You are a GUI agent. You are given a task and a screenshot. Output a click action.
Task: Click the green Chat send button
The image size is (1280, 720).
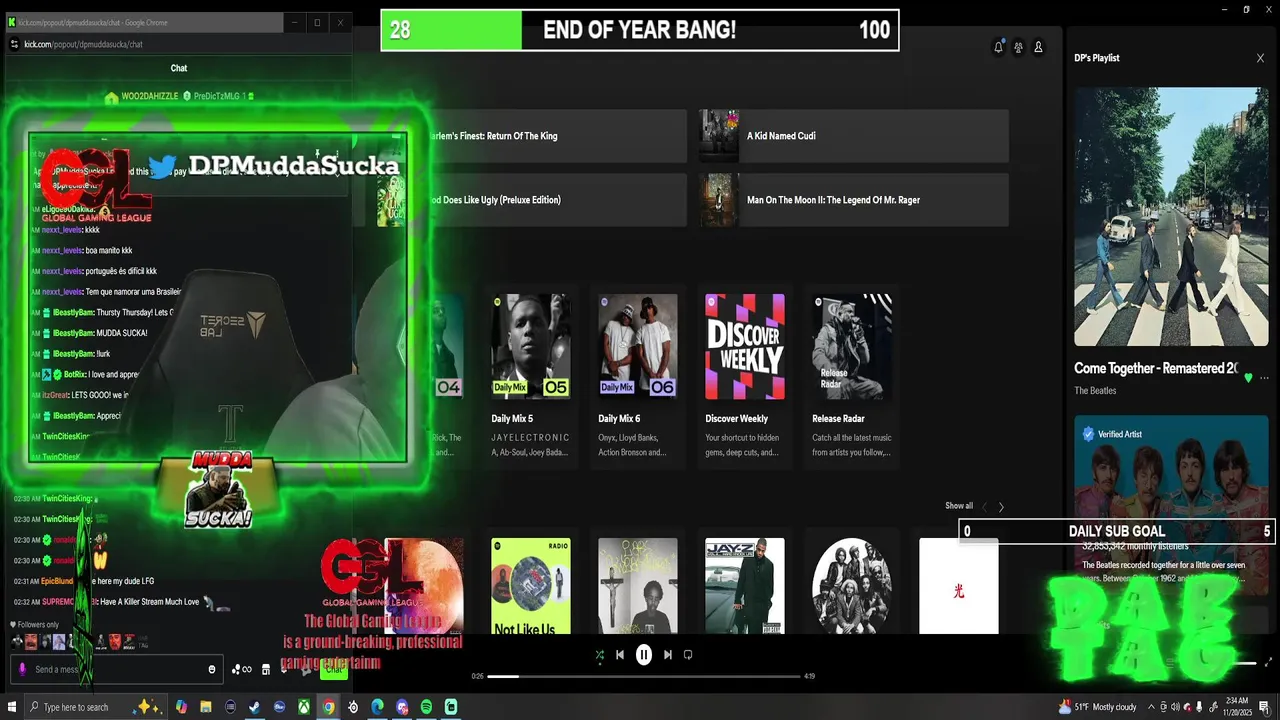[334, 669]
